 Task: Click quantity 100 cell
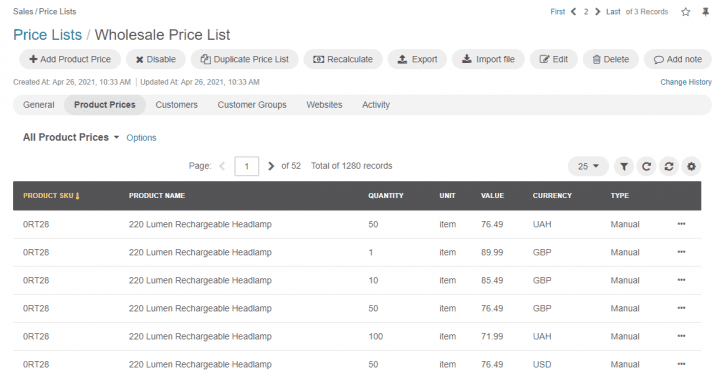(x=376, y=336)
